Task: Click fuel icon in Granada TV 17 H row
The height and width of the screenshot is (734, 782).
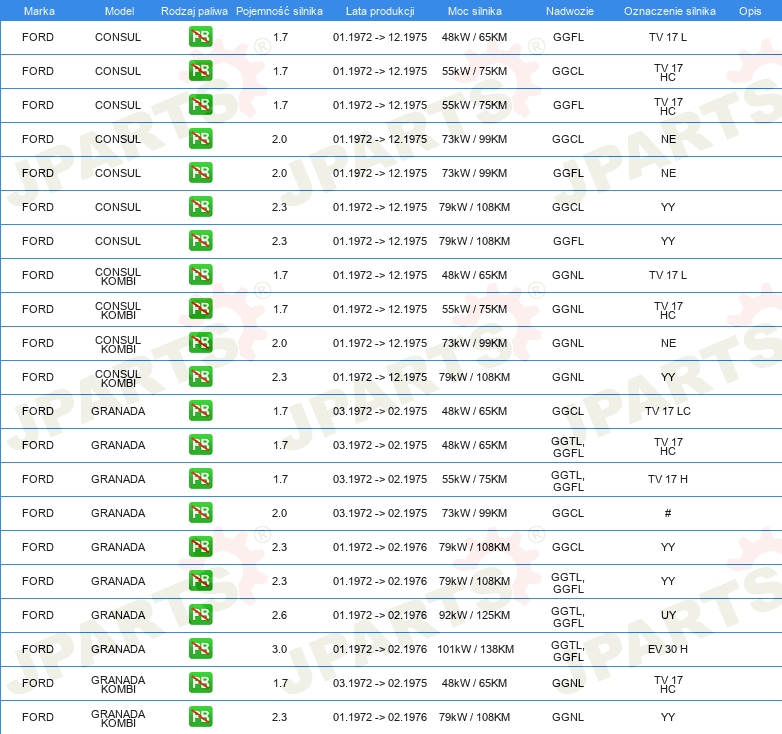Action: click(x=200, y=479)
